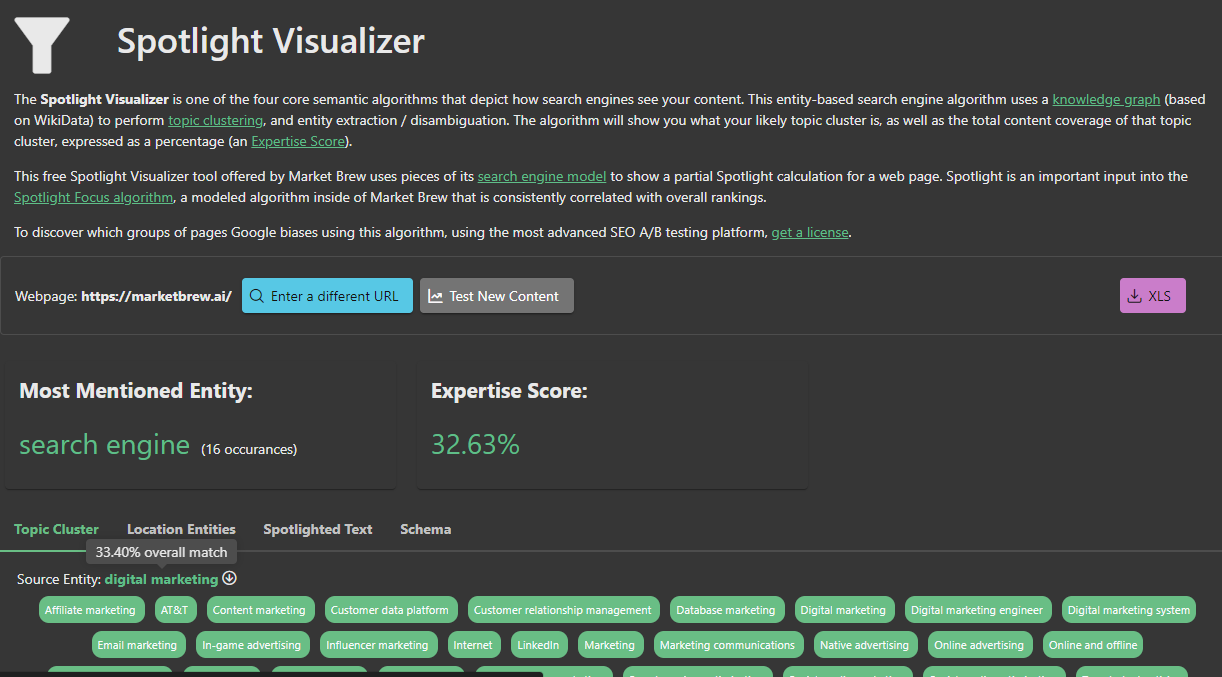Select the Topic Cluster tab
The height and width of the screenshot is (677, 1222).
click(x=56, y=529)
